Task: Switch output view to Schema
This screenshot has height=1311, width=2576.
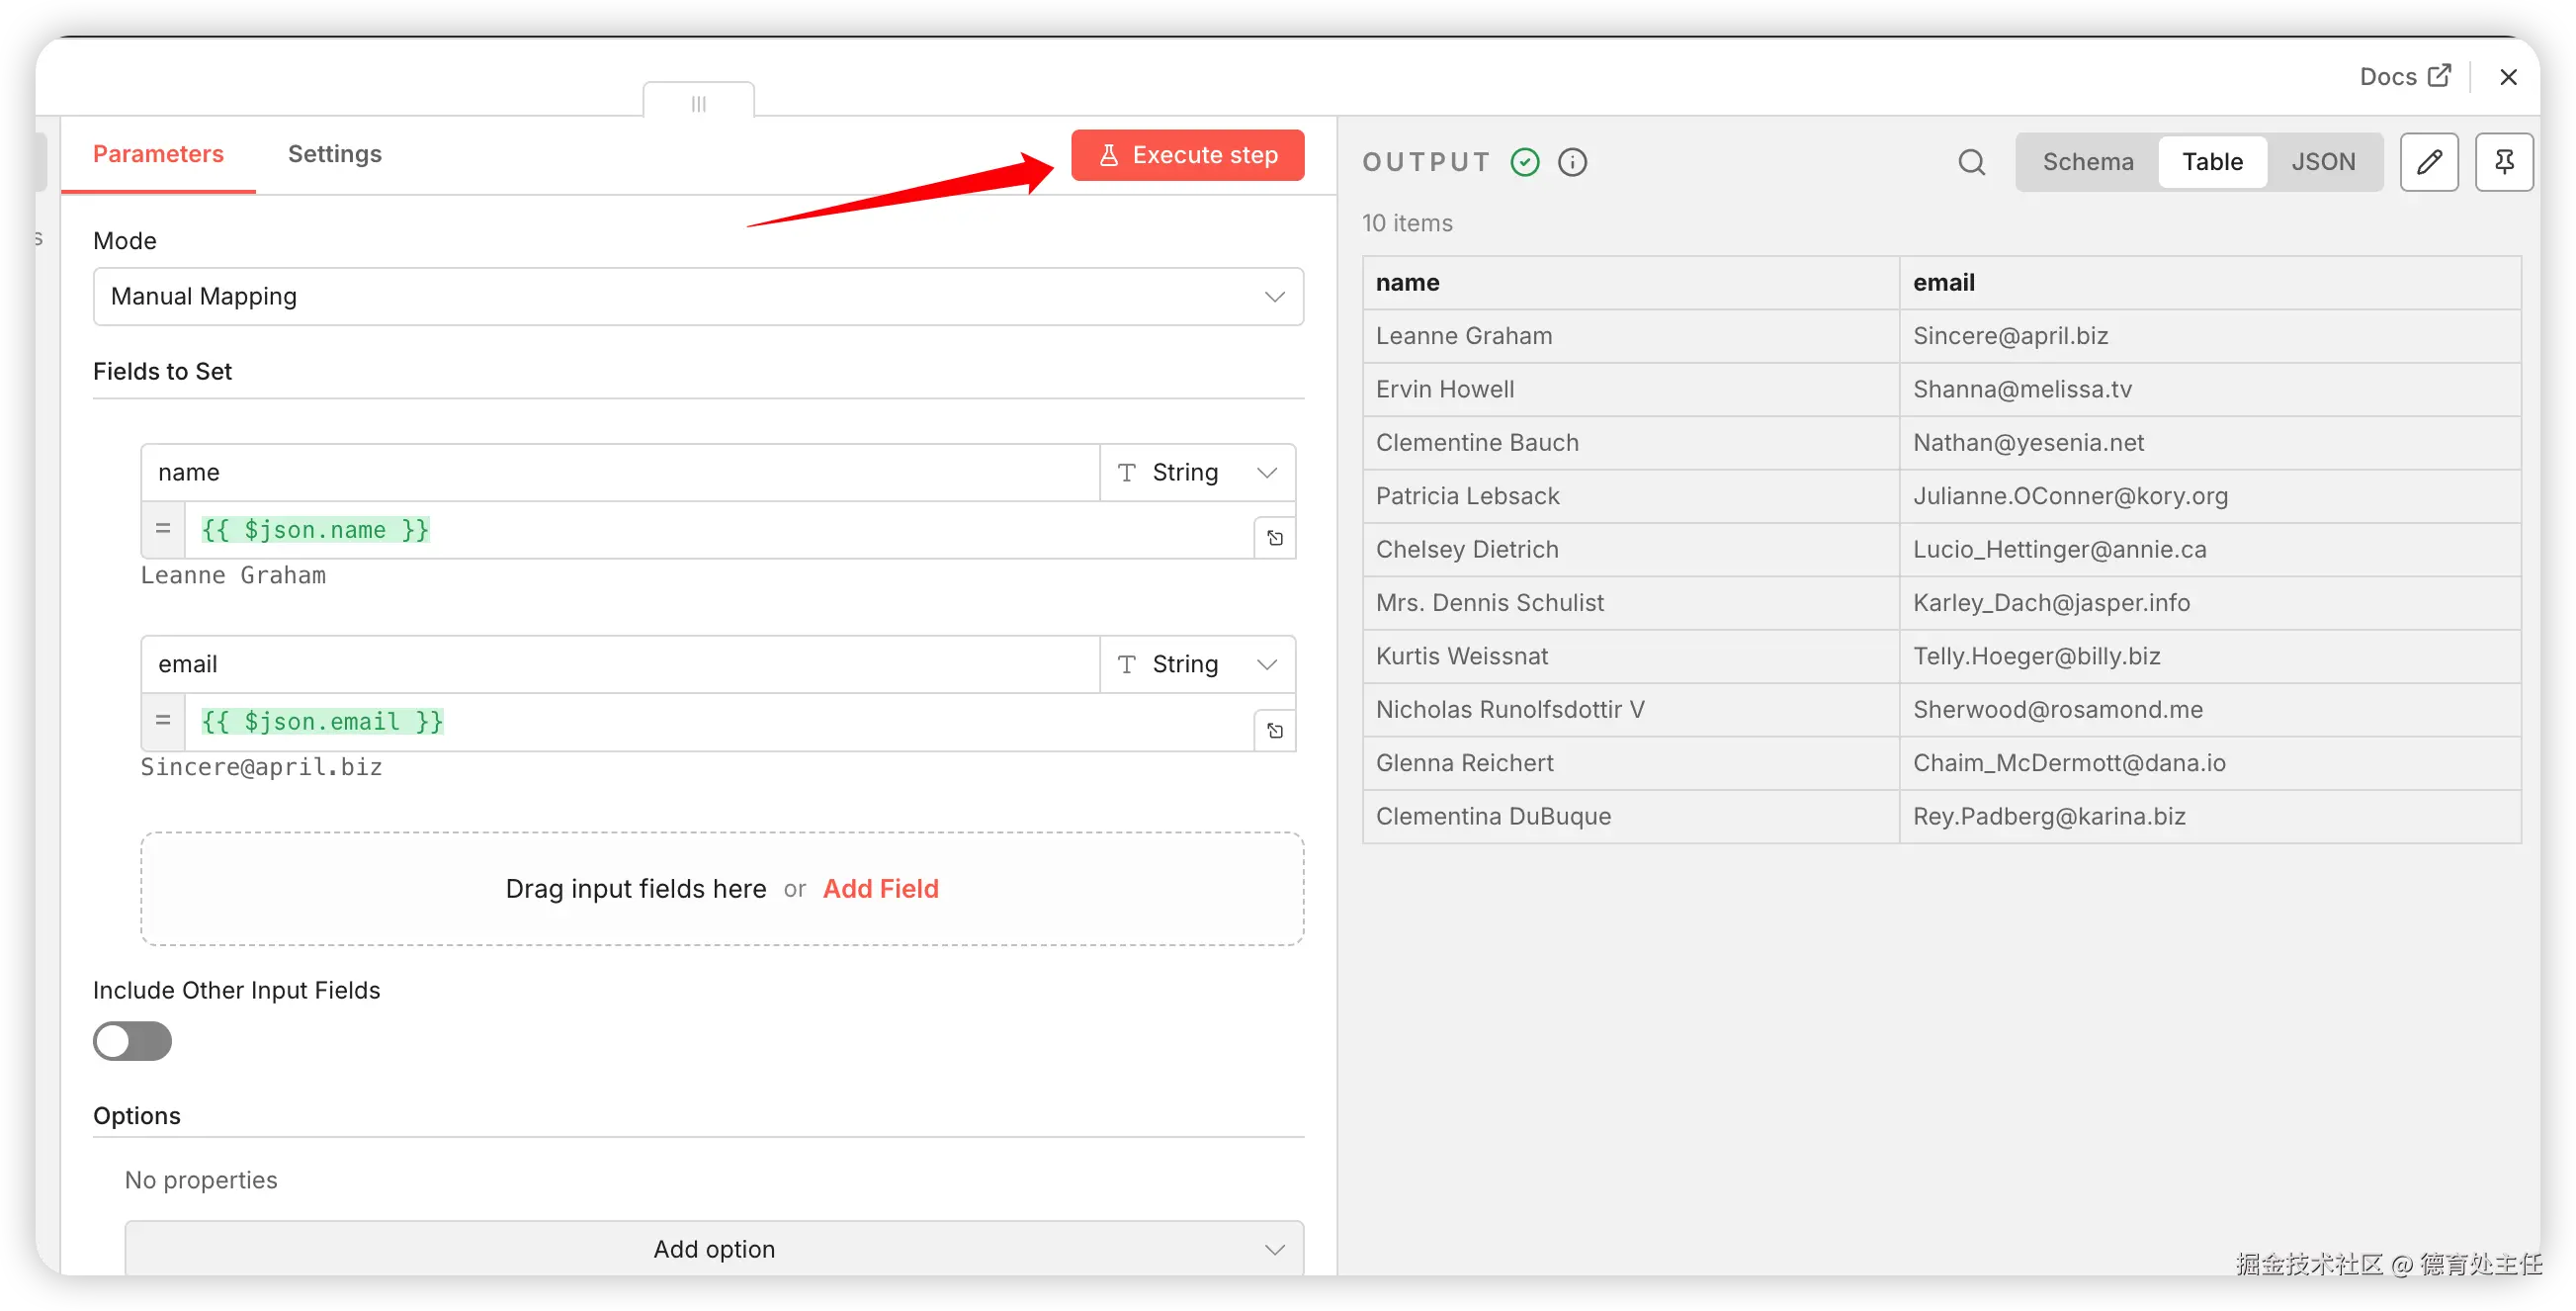Action: pyautogui.click(x=2087, y=162)
